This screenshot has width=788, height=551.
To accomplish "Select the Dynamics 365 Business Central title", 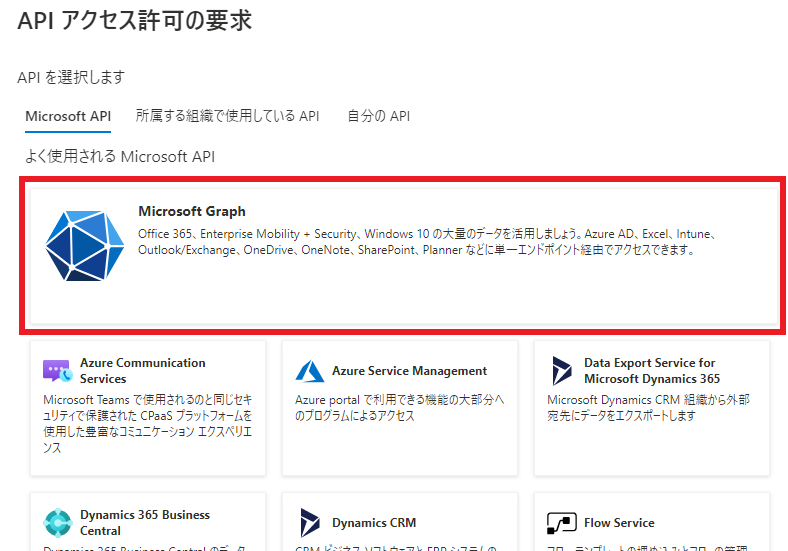I will pos(145,523).
